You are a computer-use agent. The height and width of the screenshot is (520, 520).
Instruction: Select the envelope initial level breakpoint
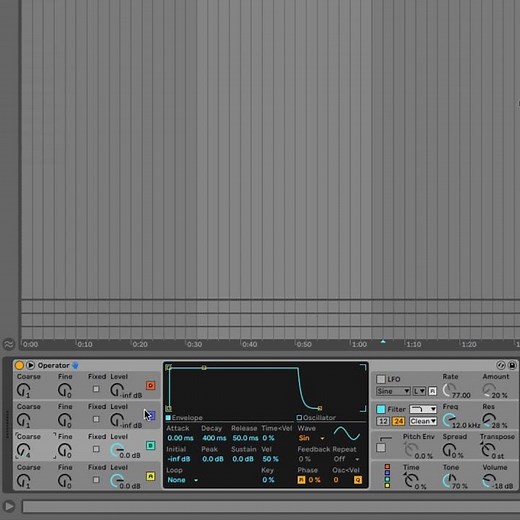pyautogui.click(x=169, y=408)
